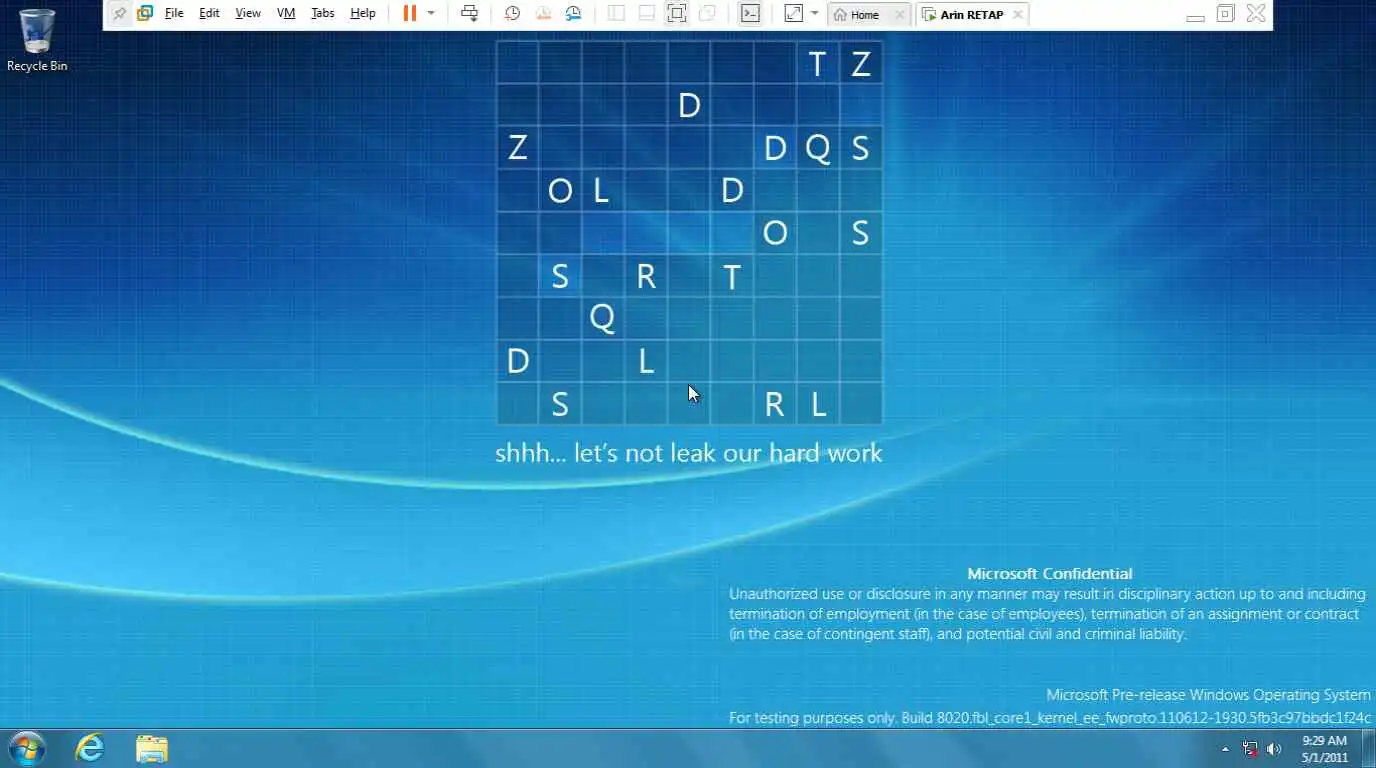This screenshot has height=768, width=1376.
Task: Take a snapshot of this virtual machine
Action: click(x=512, y=14)
